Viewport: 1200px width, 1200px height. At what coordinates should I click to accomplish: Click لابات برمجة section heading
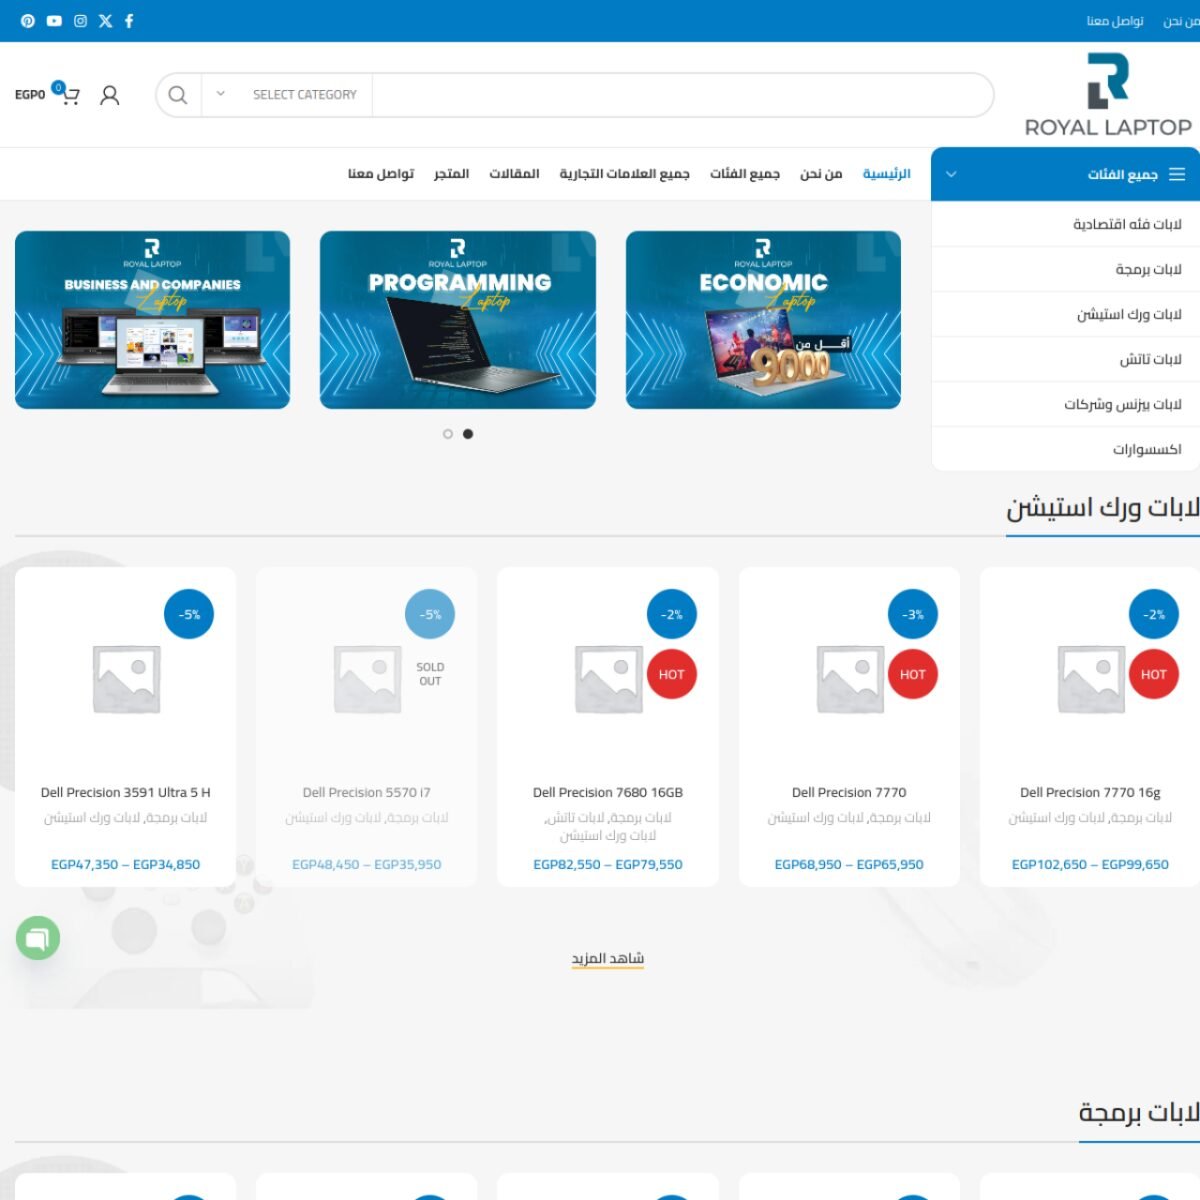pos(1139,1113)
